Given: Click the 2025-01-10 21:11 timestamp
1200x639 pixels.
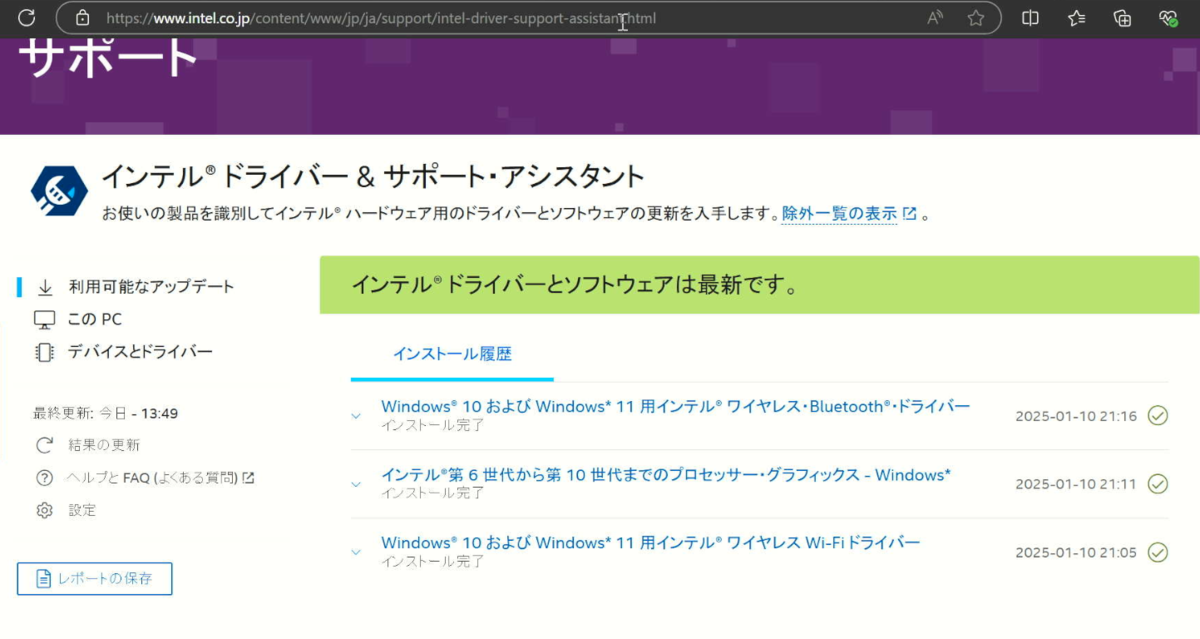Looking at the screenshot, I should pos(1076,484).
